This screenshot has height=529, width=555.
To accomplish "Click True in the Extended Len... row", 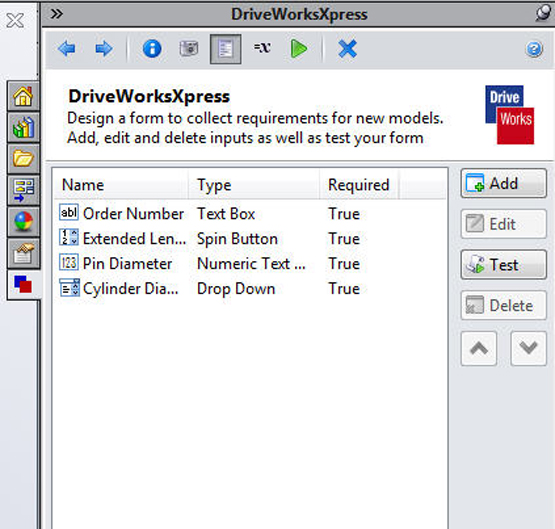I will [x=344, y=238].
